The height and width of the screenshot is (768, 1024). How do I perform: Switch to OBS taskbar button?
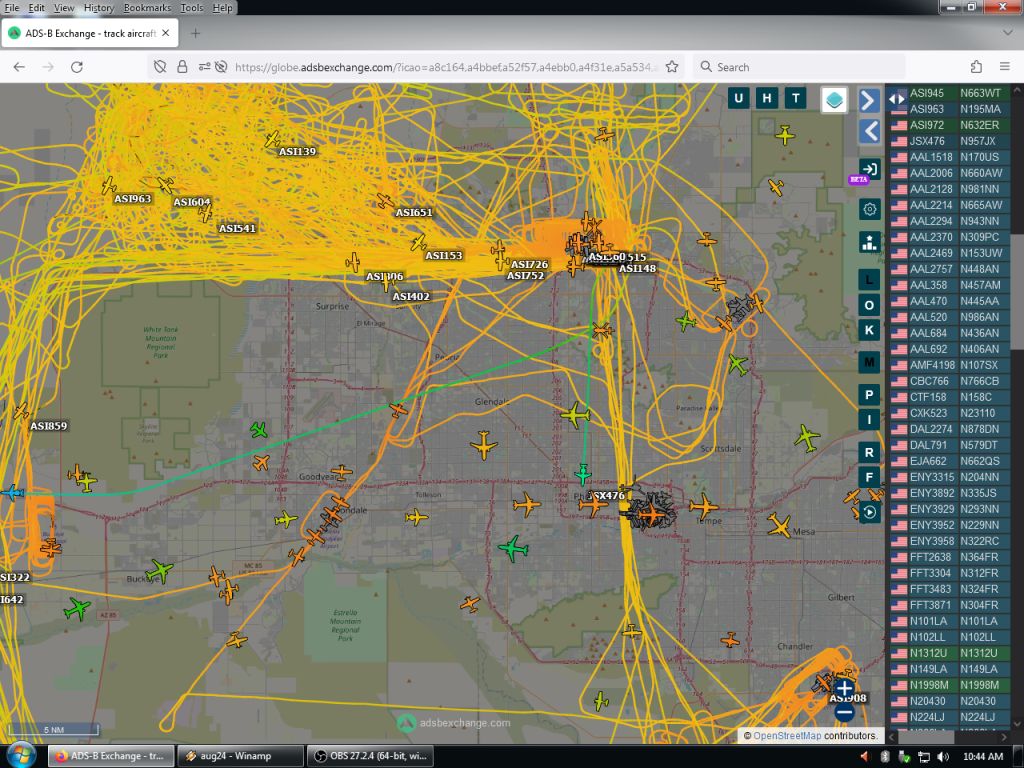pos(369,756)
